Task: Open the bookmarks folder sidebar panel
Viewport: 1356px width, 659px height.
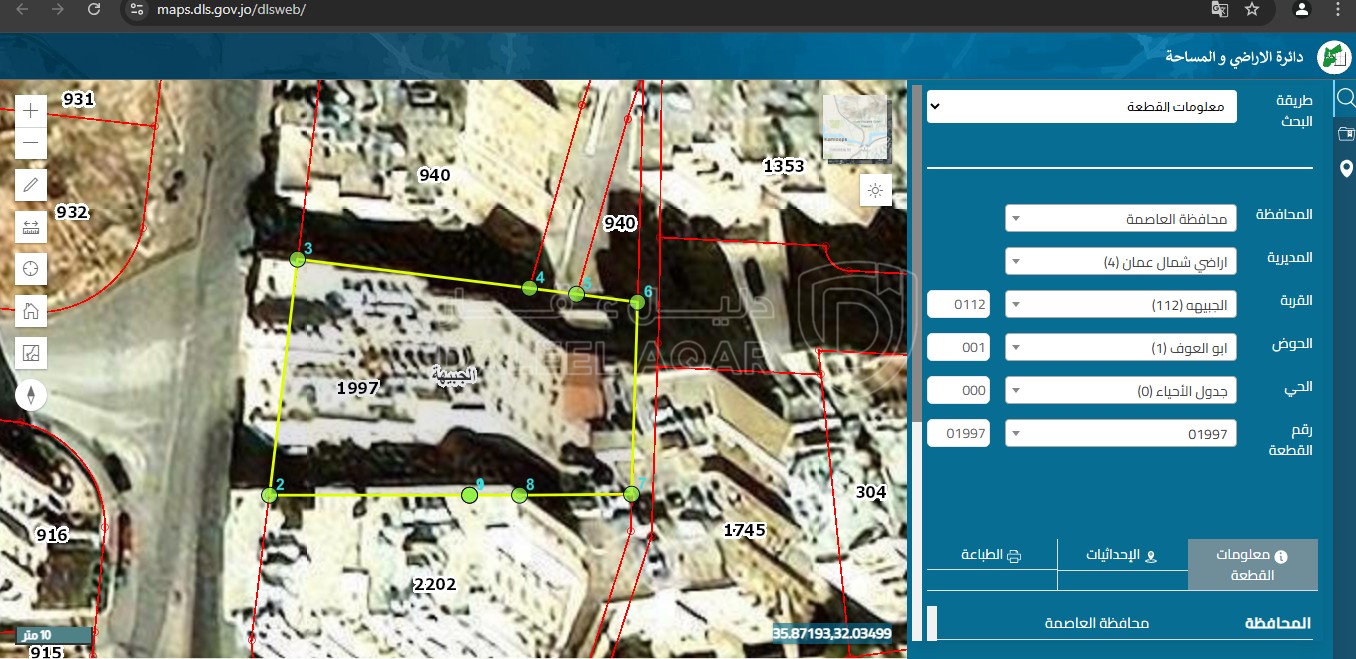Action: tap(1345, 134)
